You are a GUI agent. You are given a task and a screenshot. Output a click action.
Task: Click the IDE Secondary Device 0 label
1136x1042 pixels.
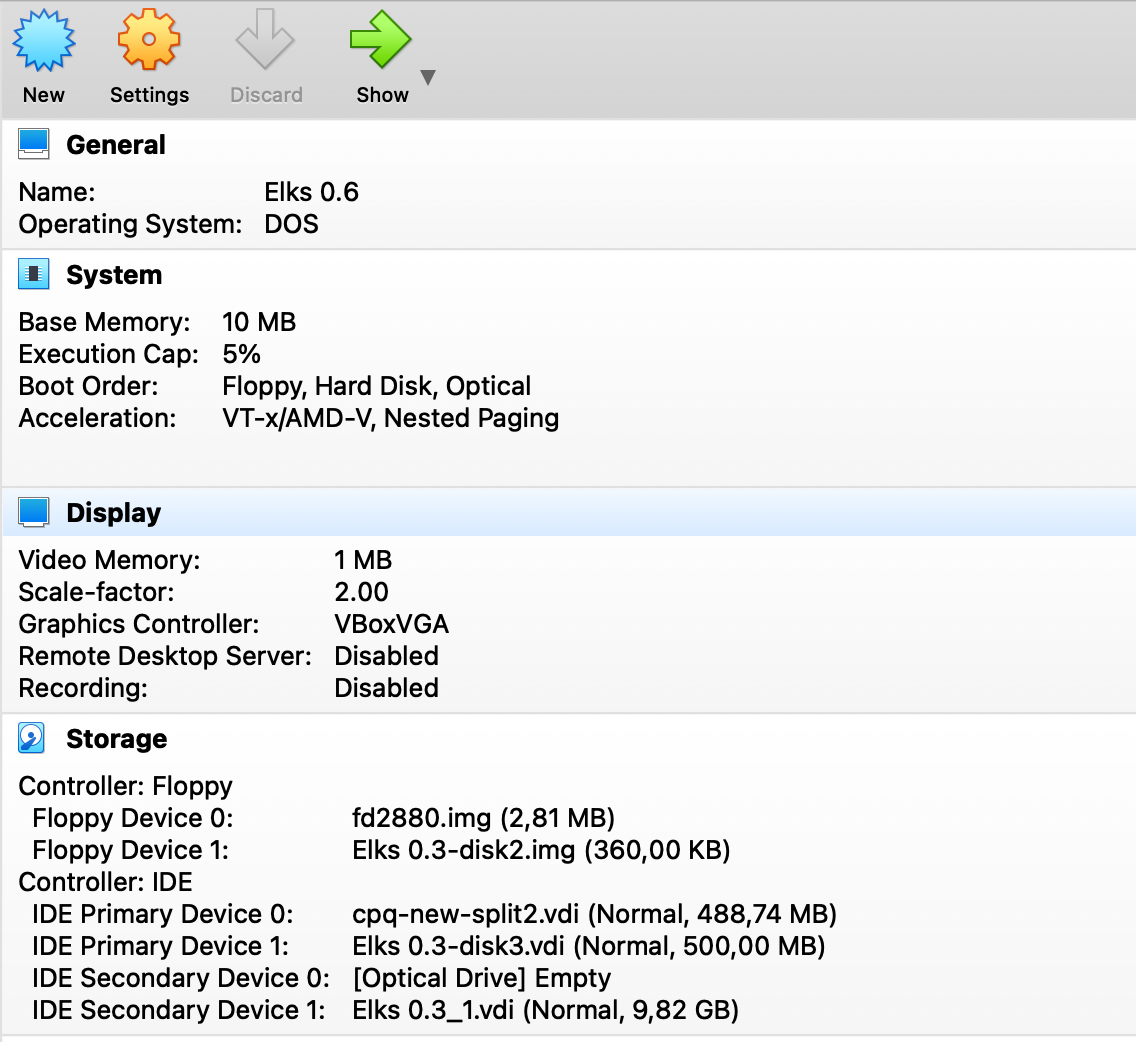[180, 978]
